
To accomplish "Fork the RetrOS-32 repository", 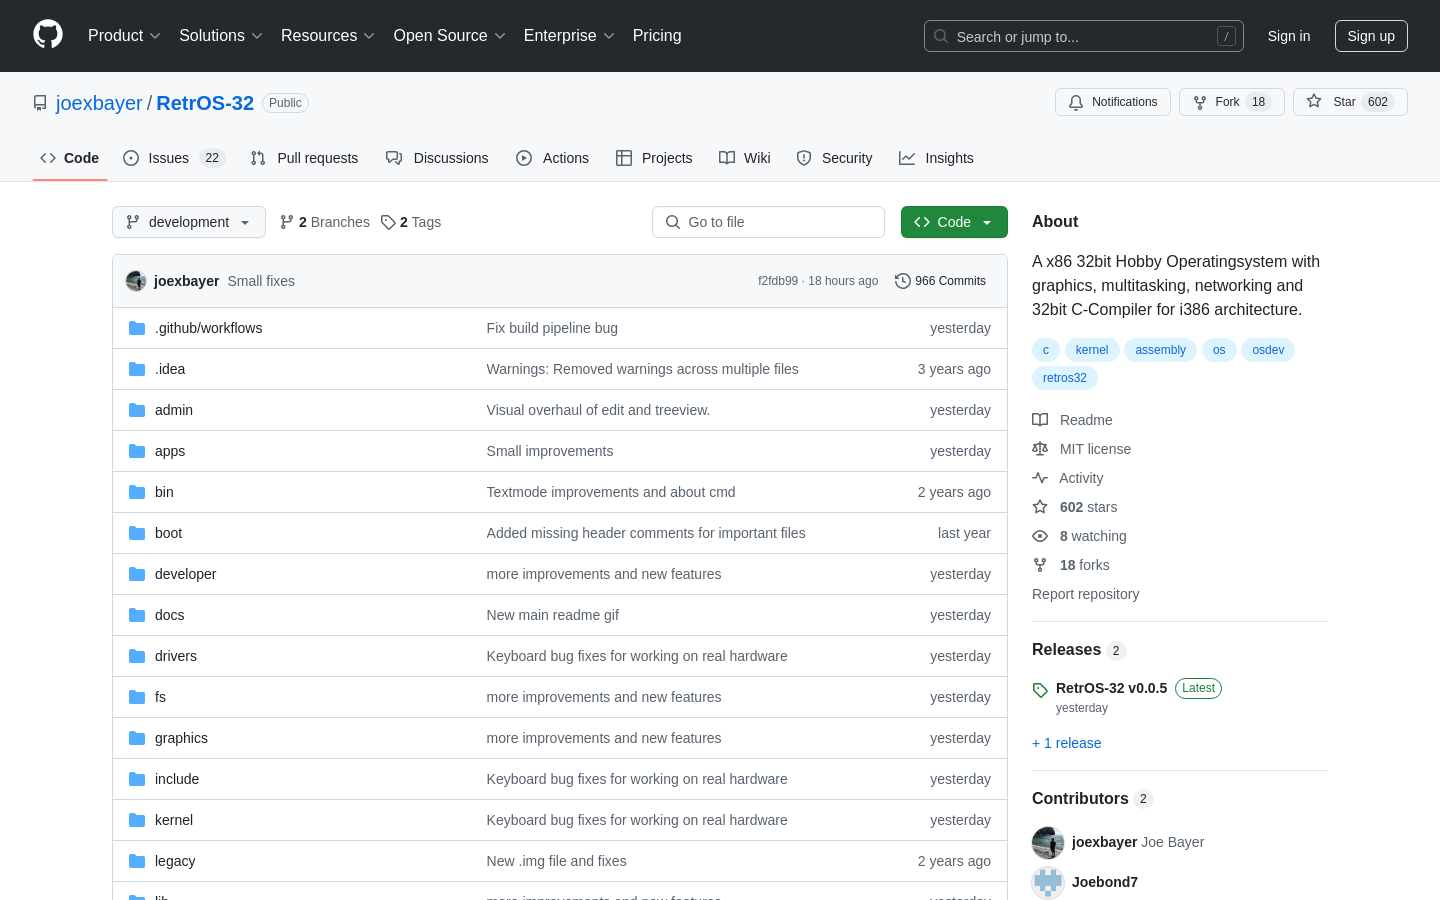I will [1231, 102].
